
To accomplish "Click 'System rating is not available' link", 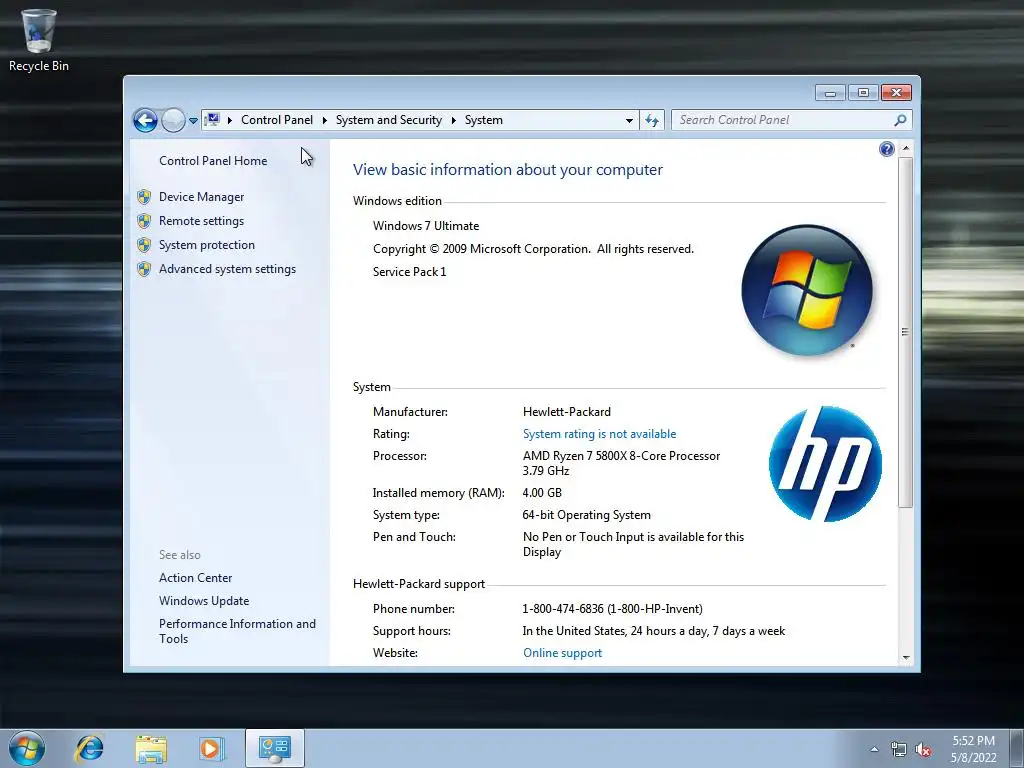I will pyautogui.click(x=600, y=434).
